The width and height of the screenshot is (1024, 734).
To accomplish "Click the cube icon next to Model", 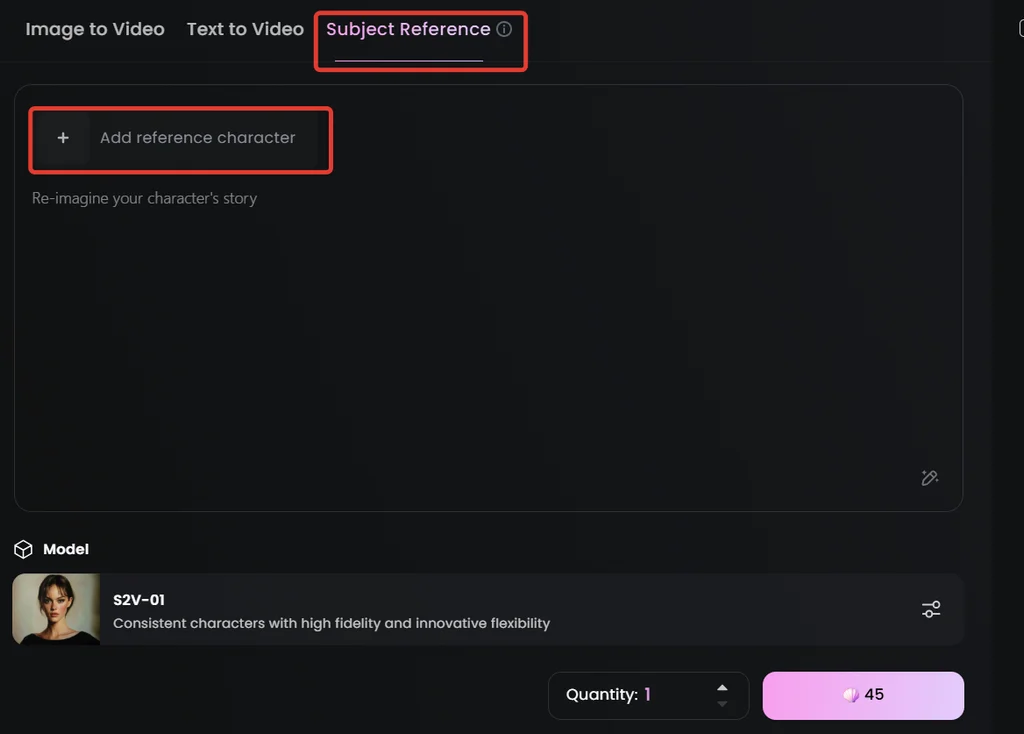I will coord(23,549).
